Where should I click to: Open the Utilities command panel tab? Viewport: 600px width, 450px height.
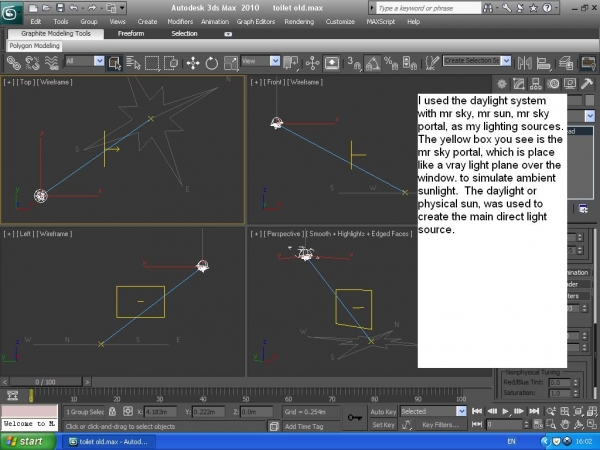click(x=587, y=84)
